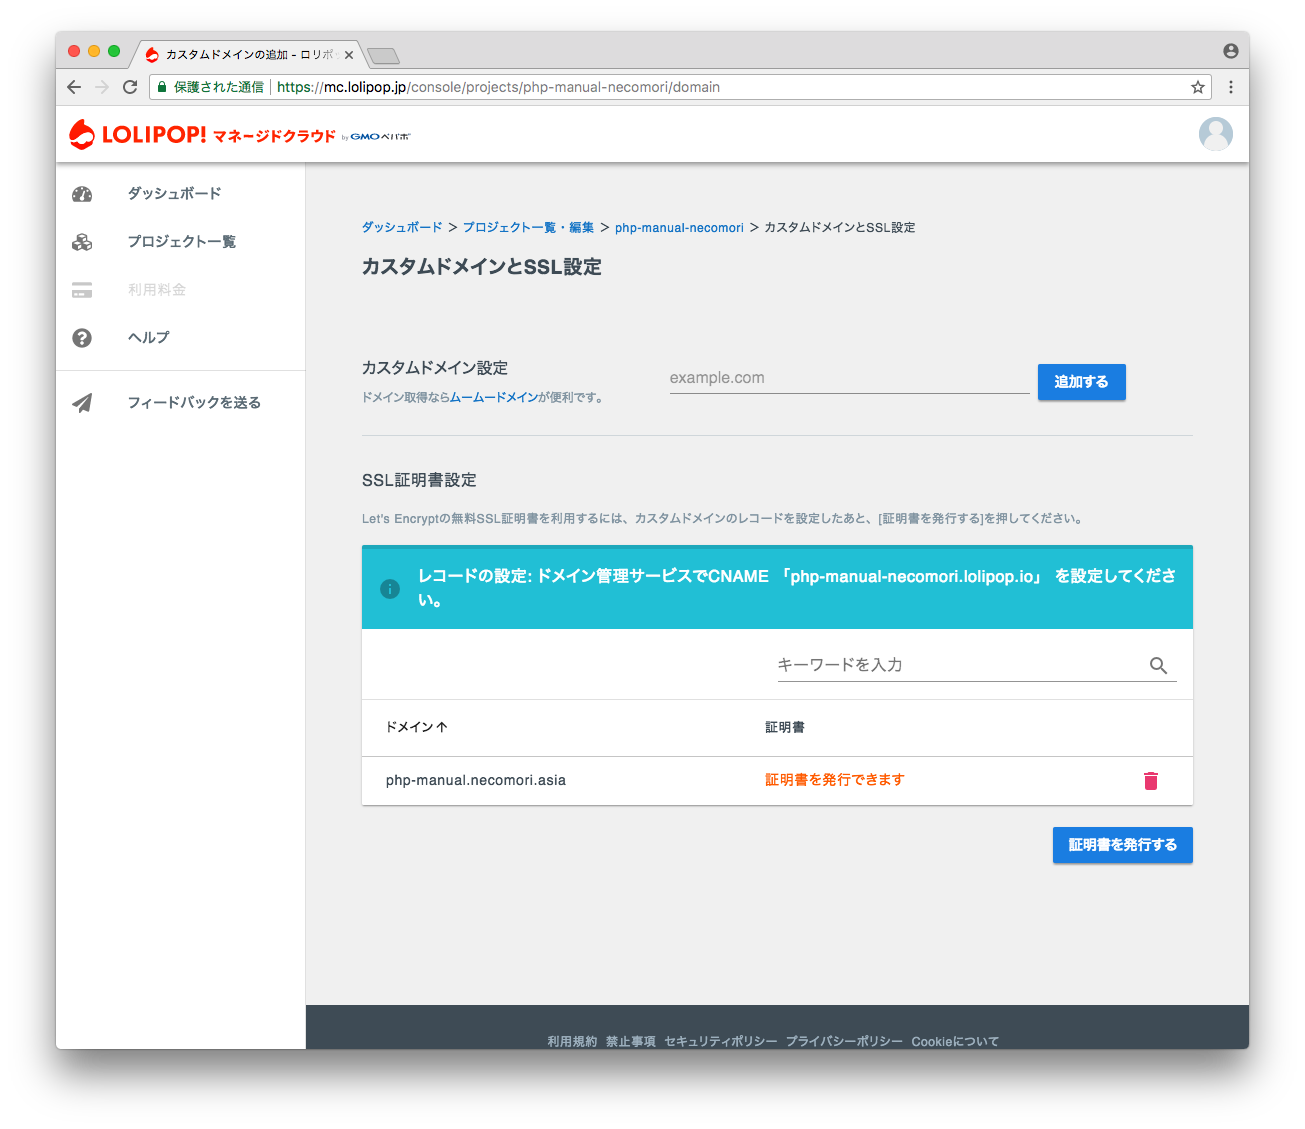The width and height of the screenshot is (1305, 1129).
Task: Click the フィードバックを送る paper plane icon
Action: [x=81, y=402]
